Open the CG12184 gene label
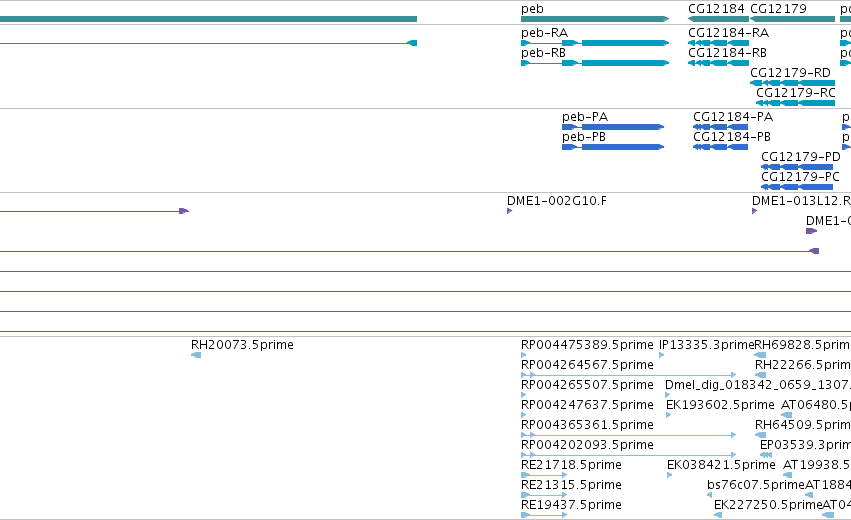The width and height of the screenshot is (851, 520). click(x=716, y=9)
